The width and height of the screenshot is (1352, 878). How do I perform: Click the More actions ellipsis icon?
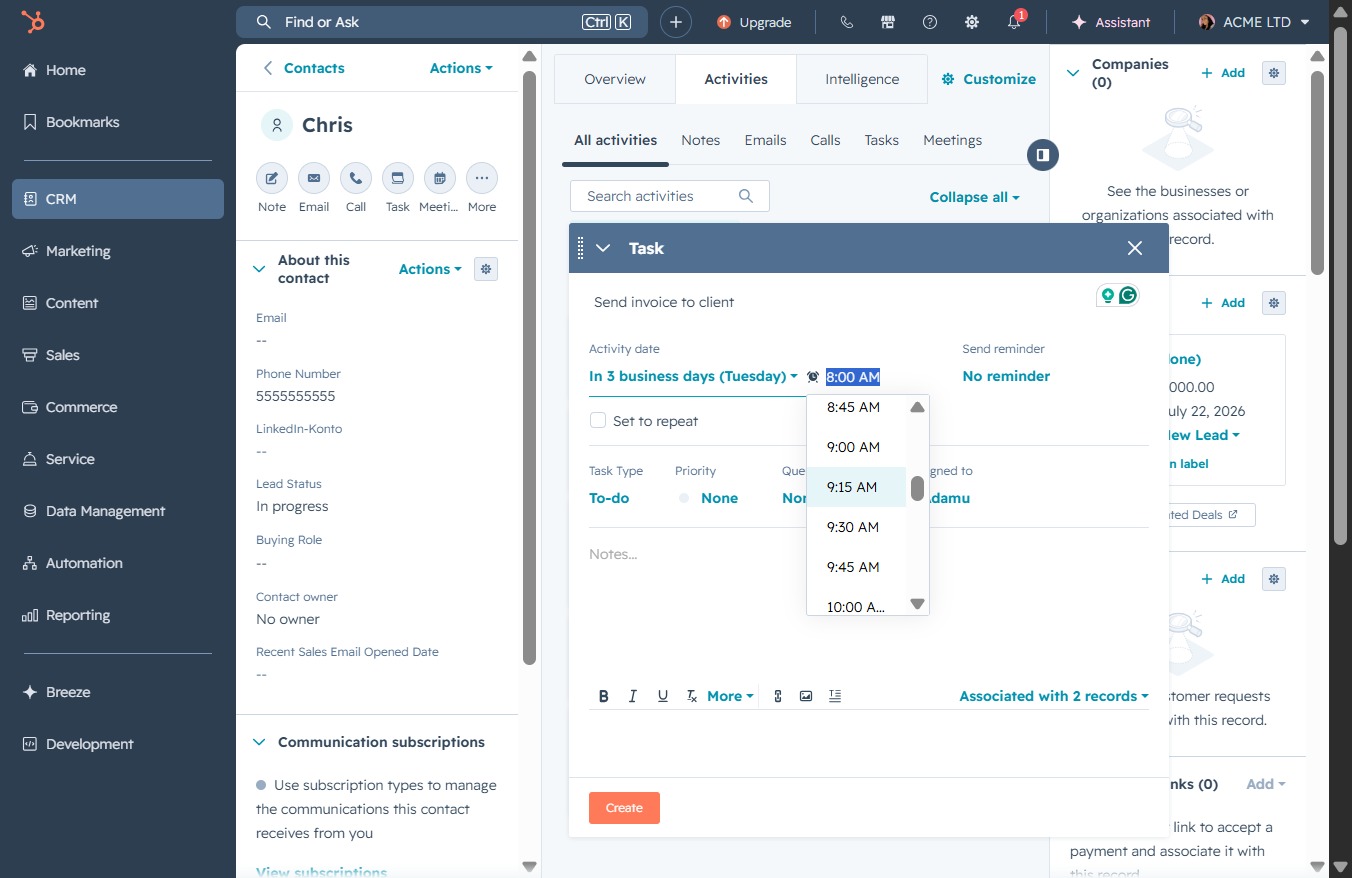[482, 178]
